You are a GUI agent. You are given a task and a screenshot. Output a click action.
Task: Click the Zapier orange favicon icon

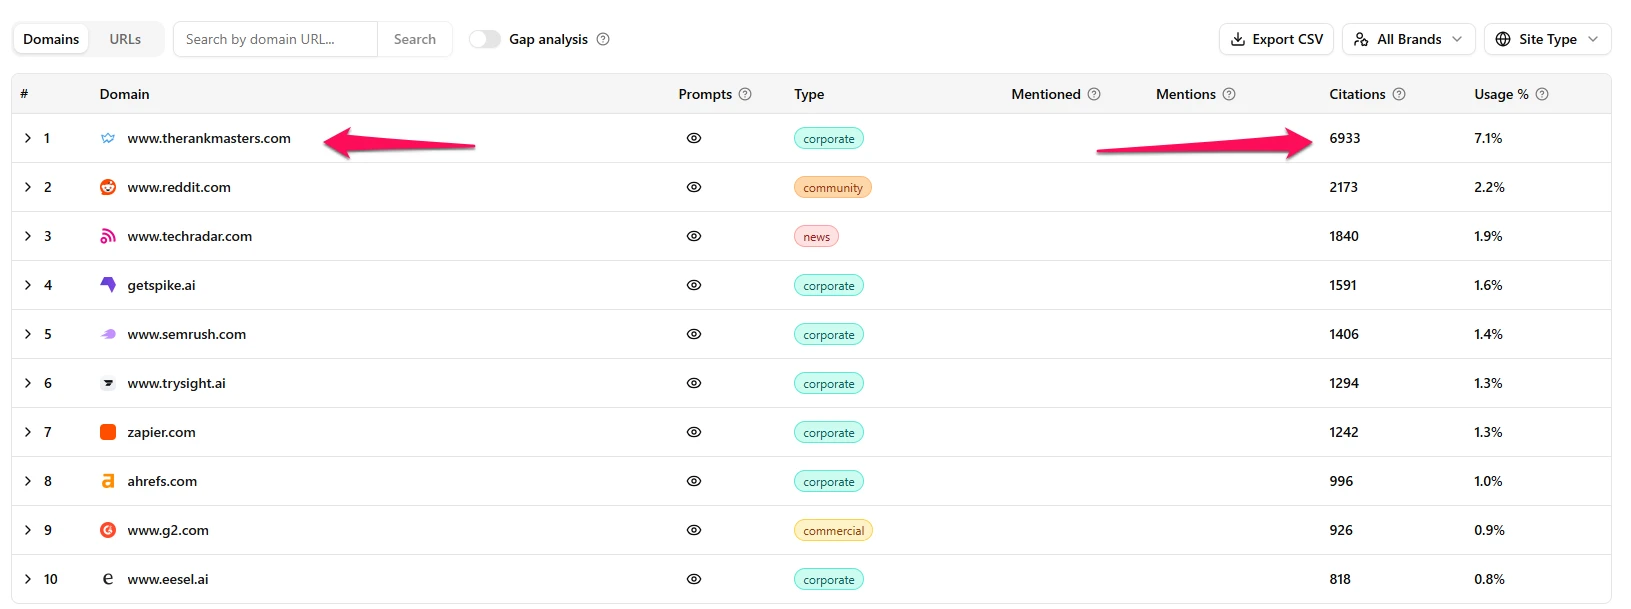click(108, 432)
